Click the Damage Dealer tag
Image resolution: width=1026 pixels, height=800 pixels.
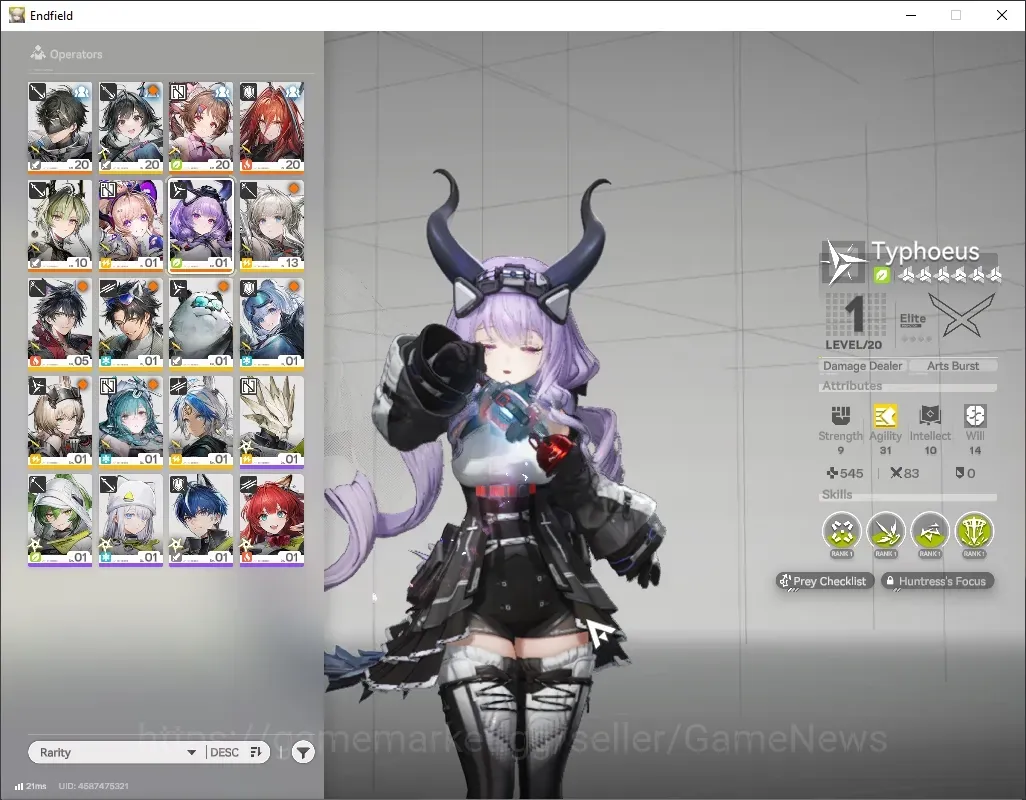click(x=862, y=366)
